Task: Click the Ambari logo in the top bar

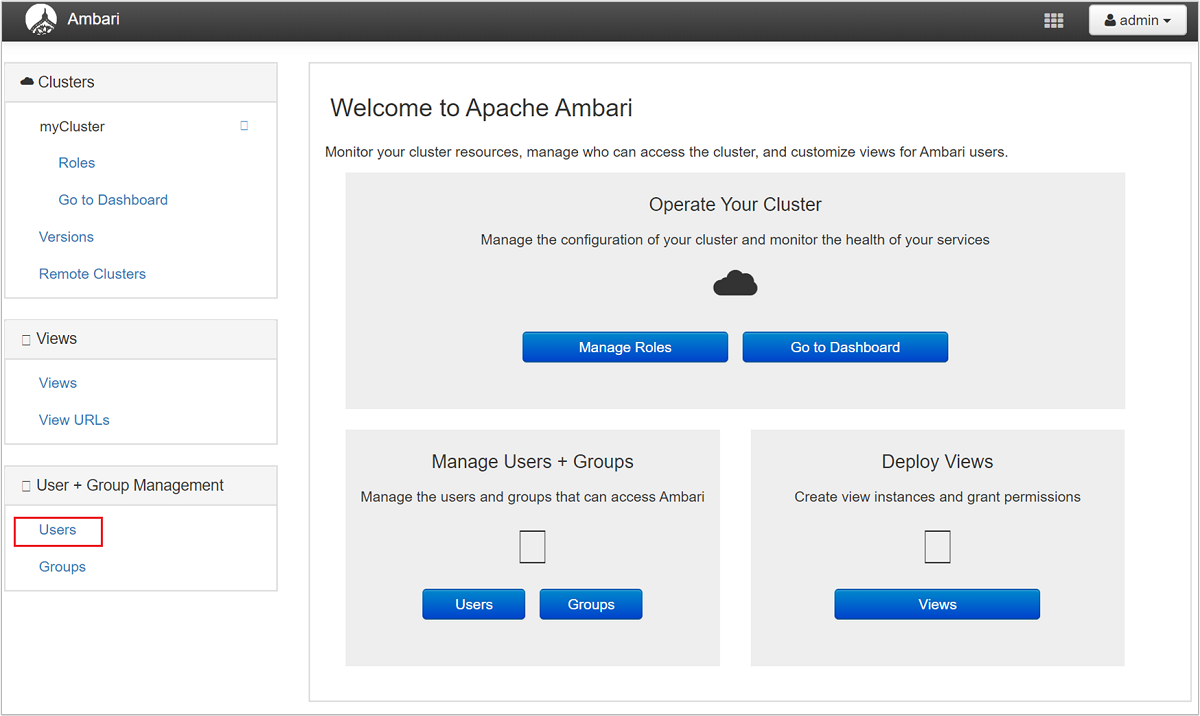Action: click(41, 19)
